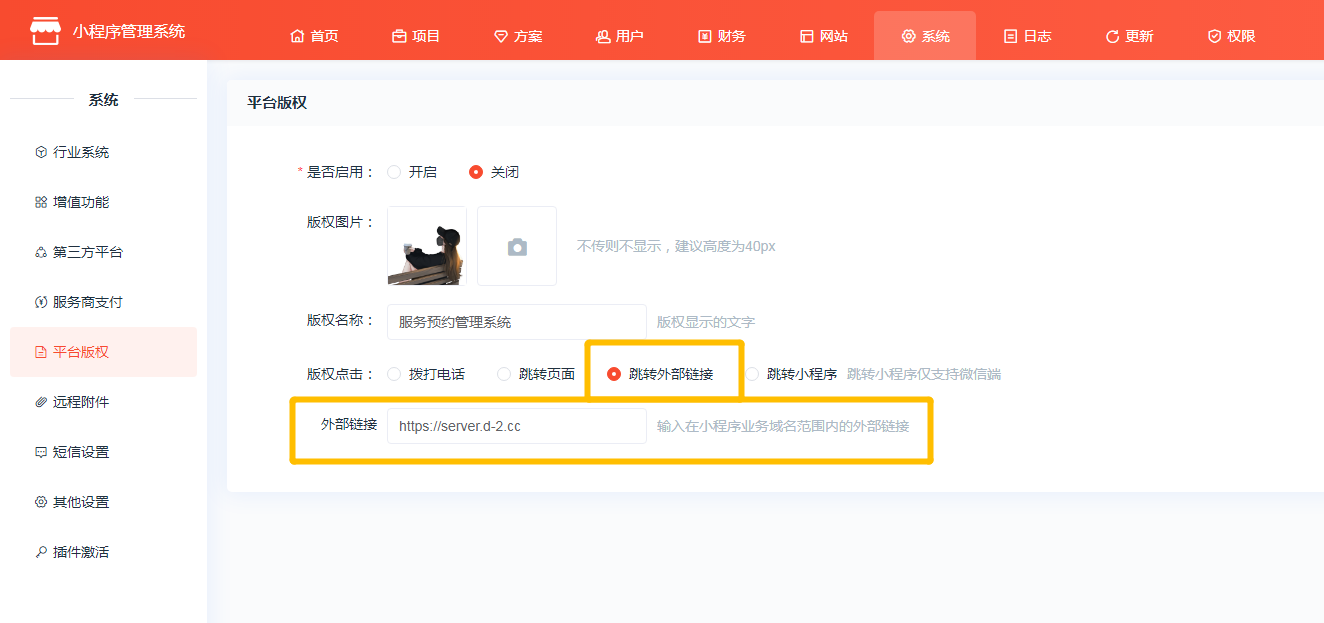Go to 平台版权 in sidebar
1324x623 pixels.
tap(103, 352)
